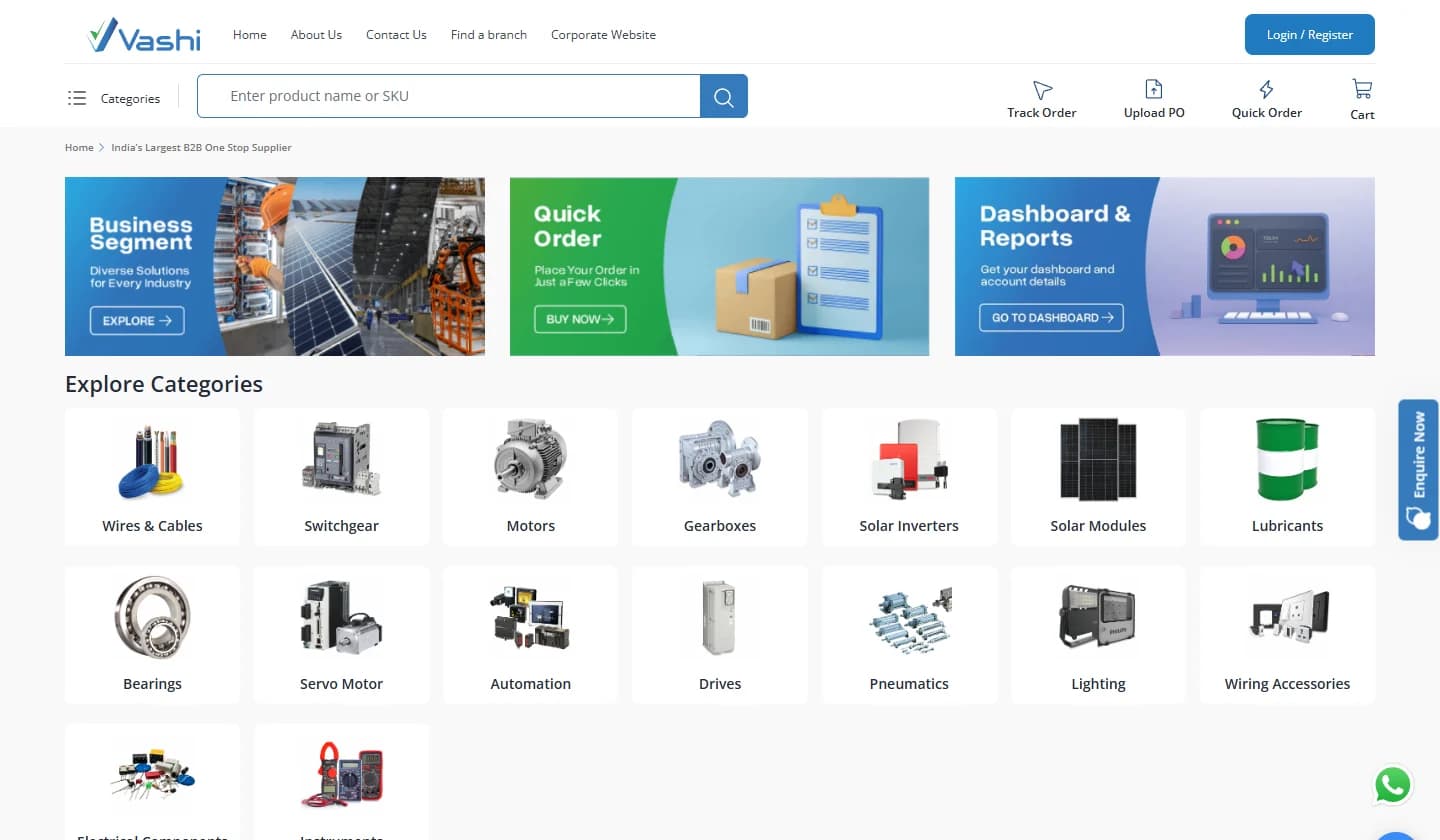
Task: Select the Switchgear category image
Action: click(342, 460)
